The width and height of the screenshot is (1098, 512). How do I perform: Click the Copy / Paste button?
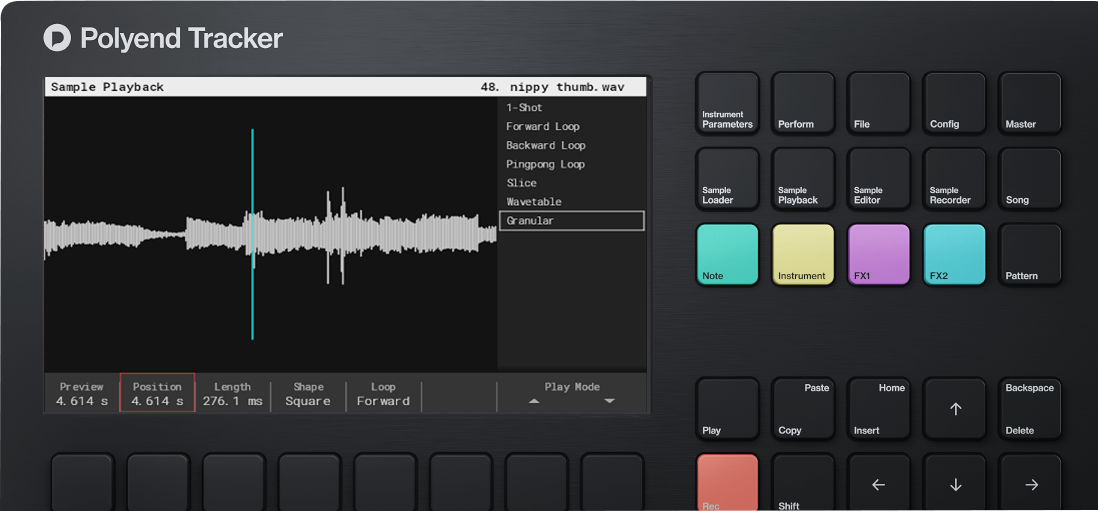tap(803, 409)
